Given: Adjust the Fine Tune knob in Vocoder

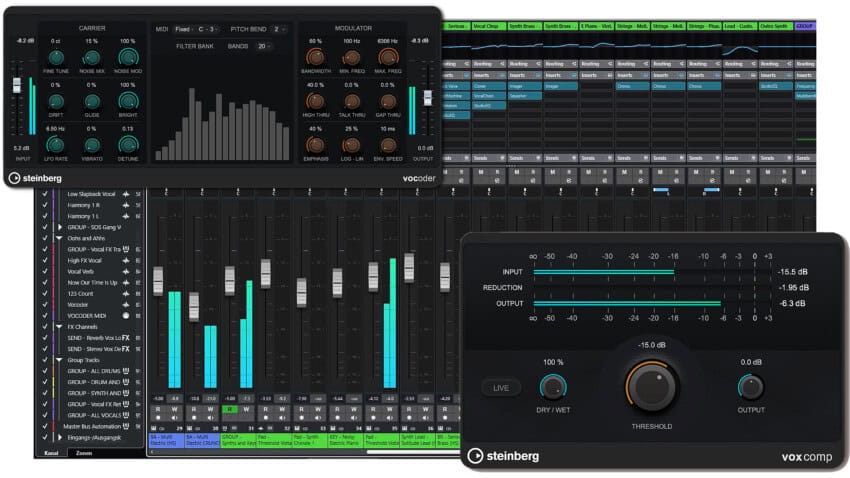Looking at the screenshot, I should pyautogui.click(x=56, y=57).
